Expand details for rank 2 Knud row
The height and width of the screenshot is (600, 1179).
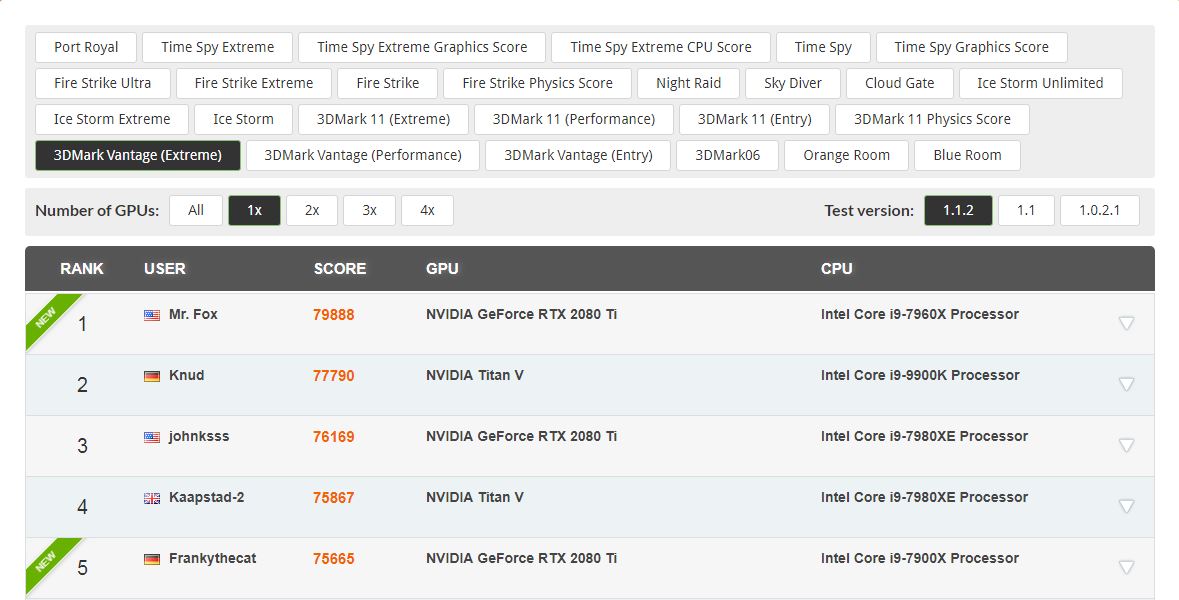pos(1126,384)
